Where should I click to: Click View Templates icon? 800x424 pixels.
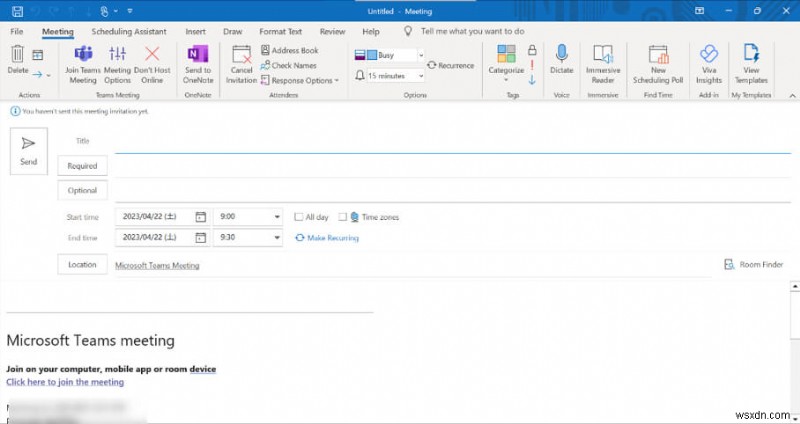coord(751,54)
